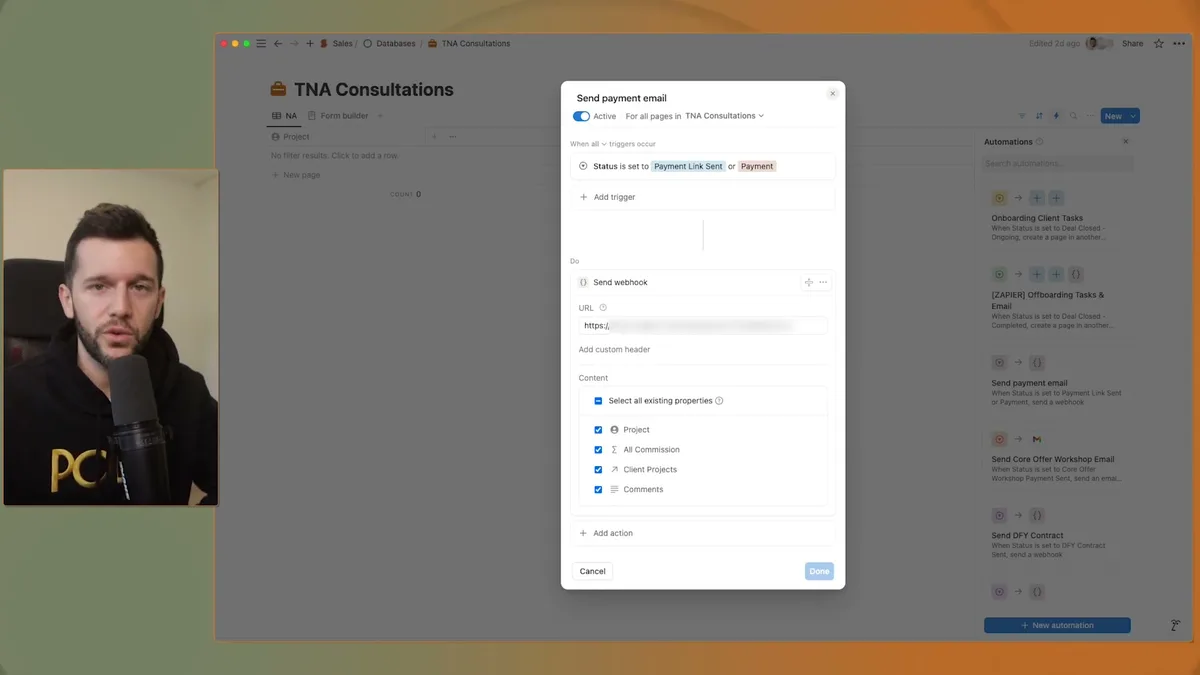Uncheck the Comments property checkbox
This screenshot has width=1200, height=675.
point(598,489)
